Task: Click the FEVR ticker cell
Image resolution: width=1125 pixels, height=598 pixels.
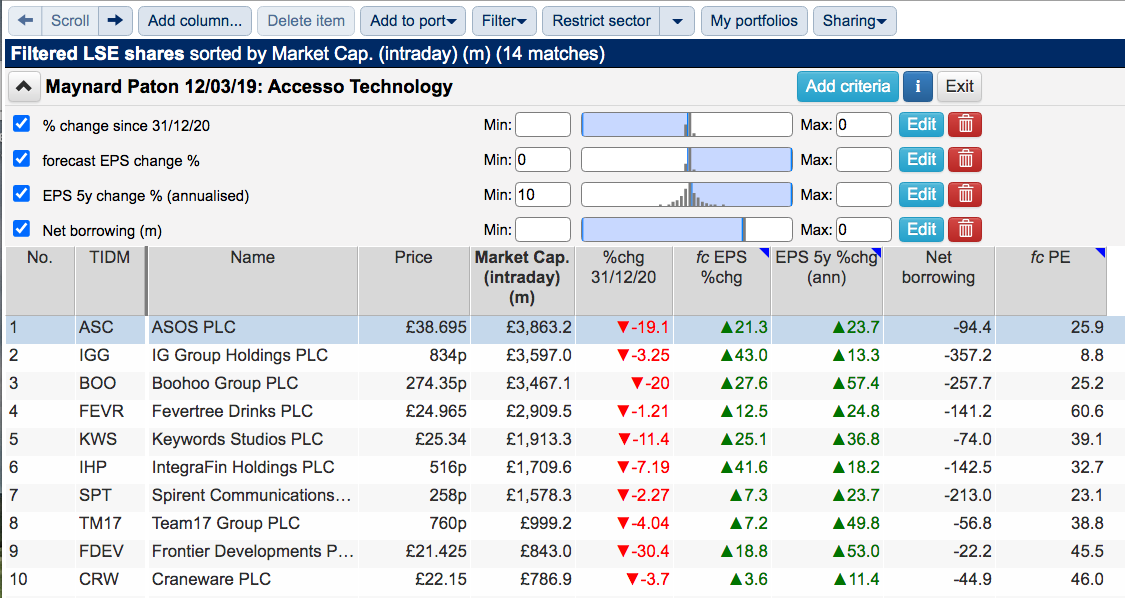Action: point(110,411)
